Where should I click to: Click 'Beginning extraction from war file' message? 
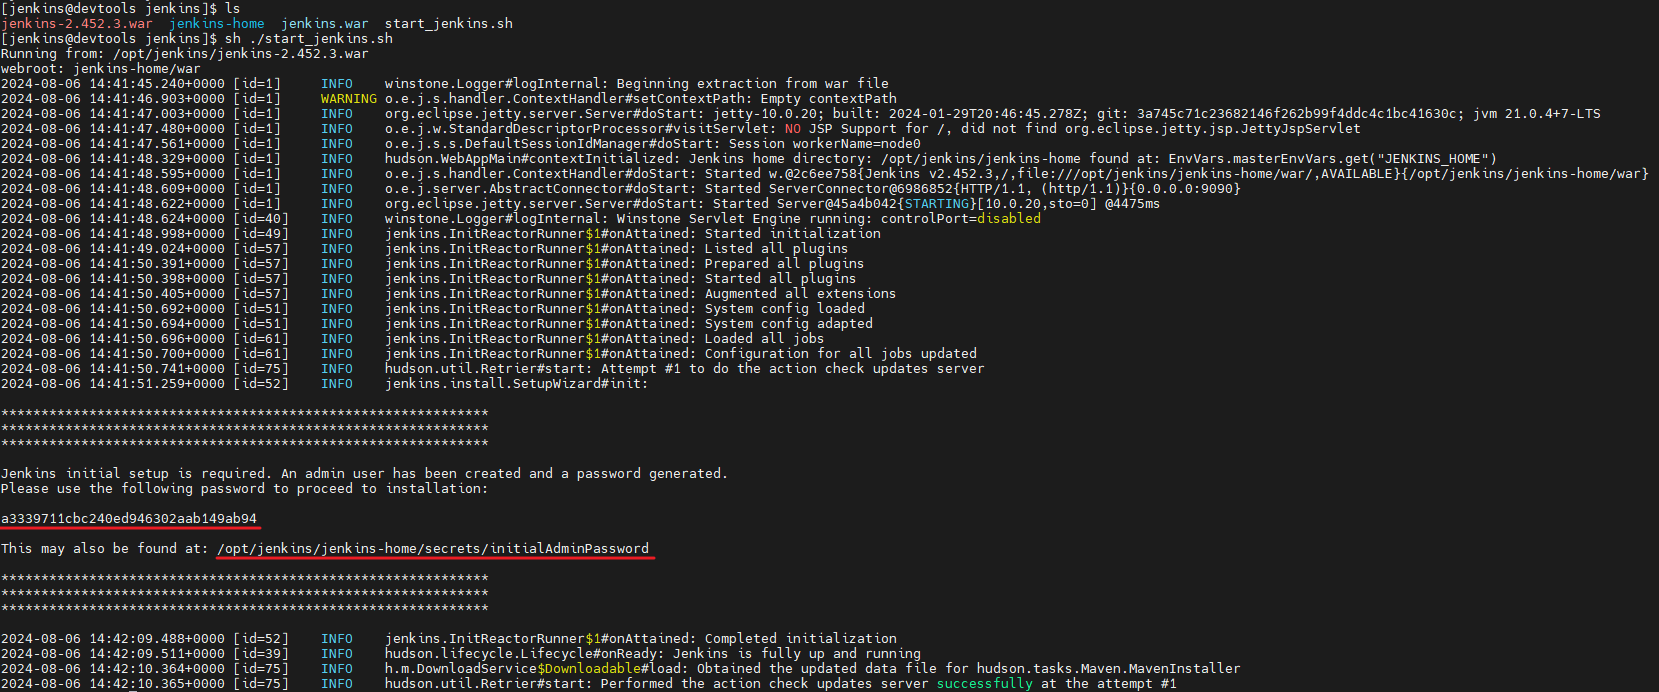pos(753,83)
